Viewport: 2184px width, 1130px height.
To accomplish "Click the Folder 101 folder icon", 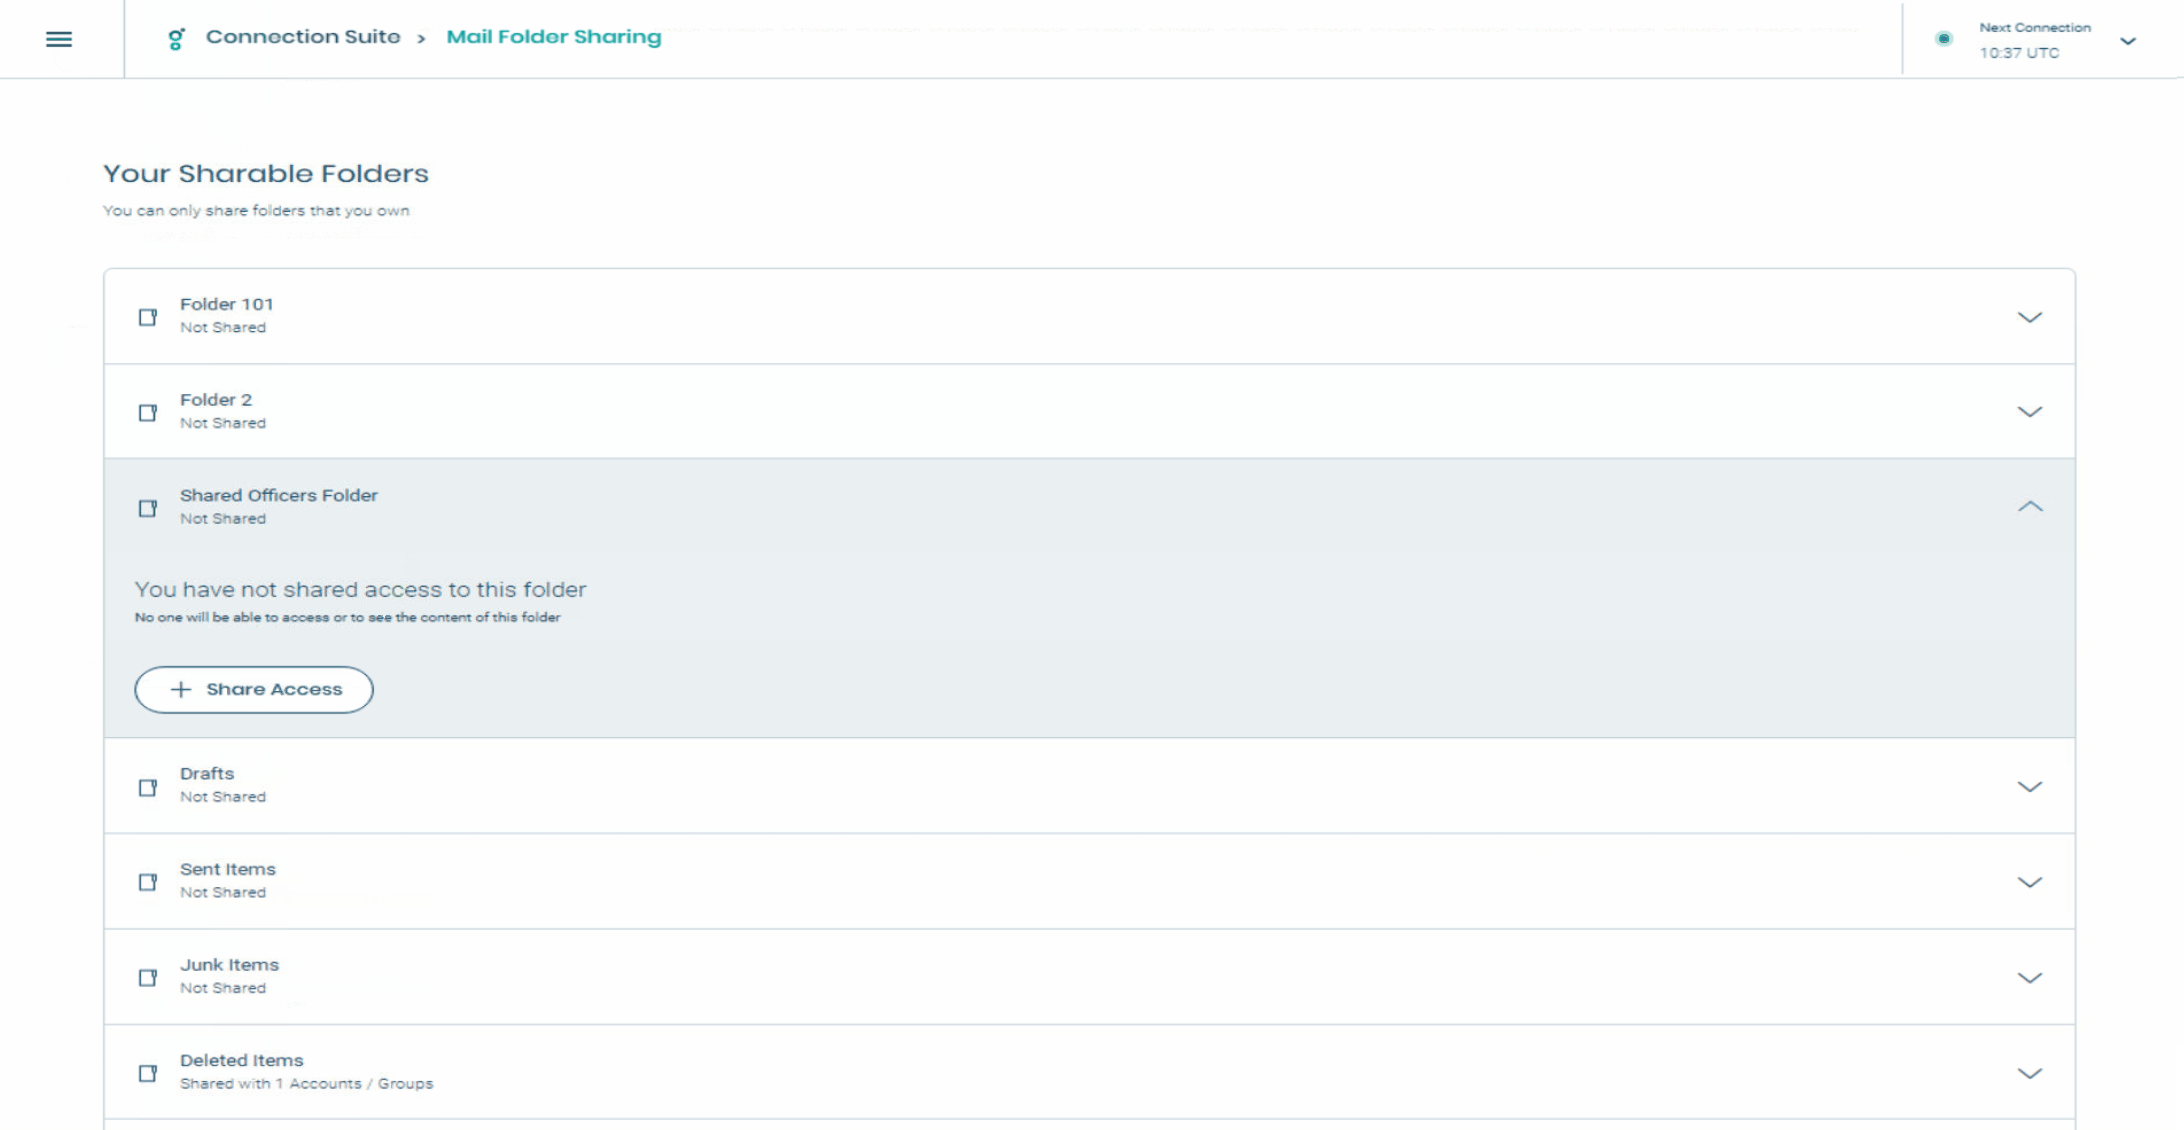I will tap(148, 317).
